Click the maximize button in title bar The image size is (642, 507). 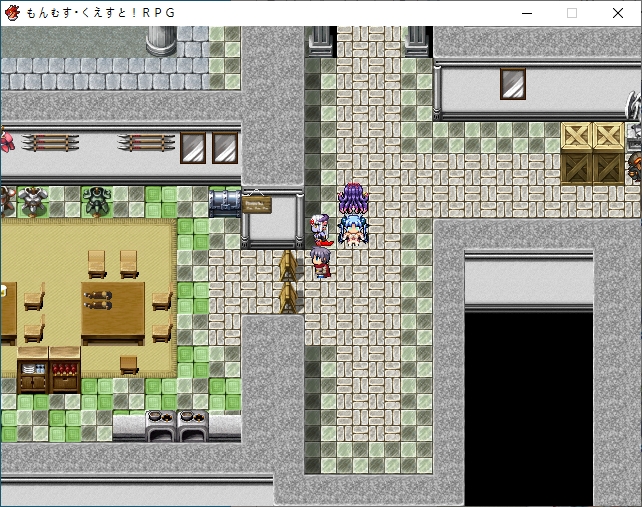(572, 13)
